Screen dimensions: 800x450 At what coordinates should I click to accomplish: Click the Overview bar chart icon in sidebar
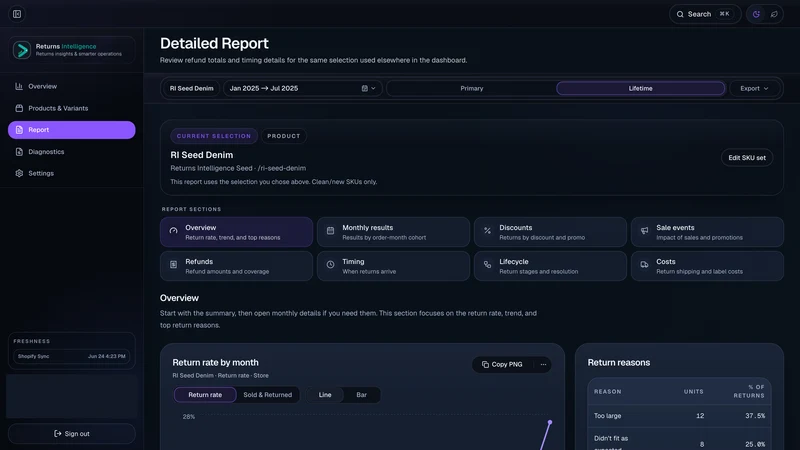[19, 86]
